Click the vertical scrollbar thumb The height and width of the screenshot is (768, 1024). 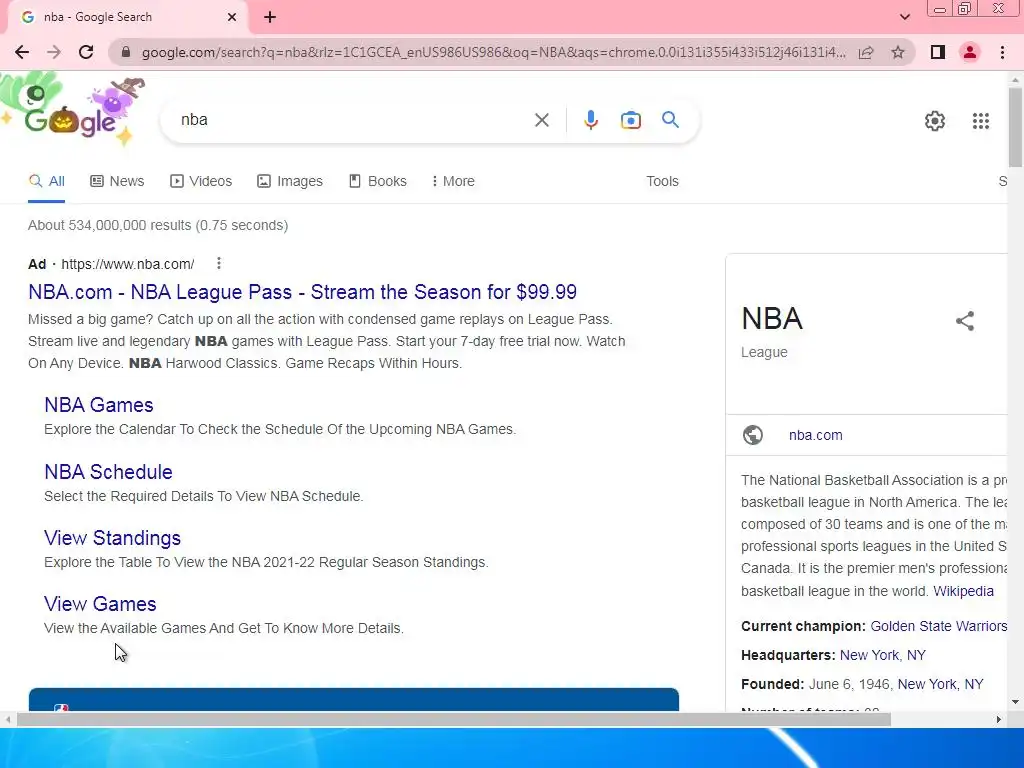pos(1015,127)
